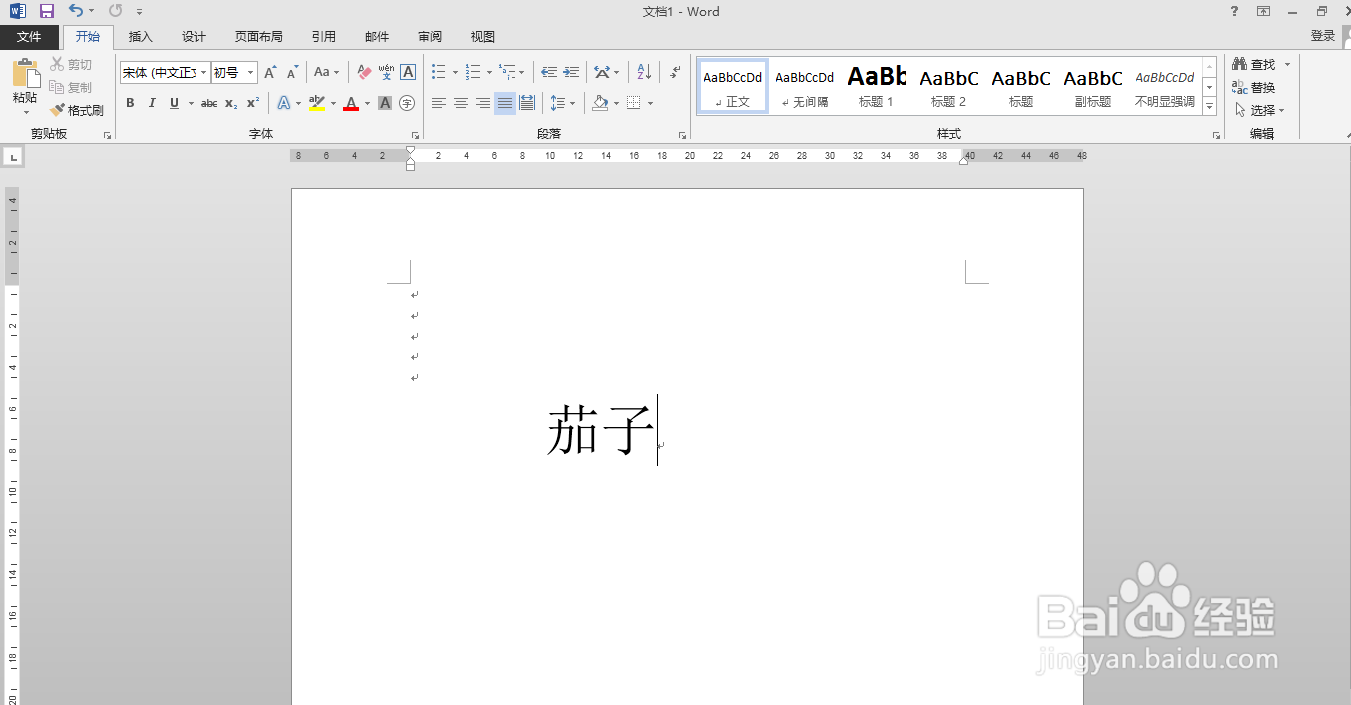1351x705 pixels.
Task: Click 选择 (Select) button
Action: point(1259,111)
